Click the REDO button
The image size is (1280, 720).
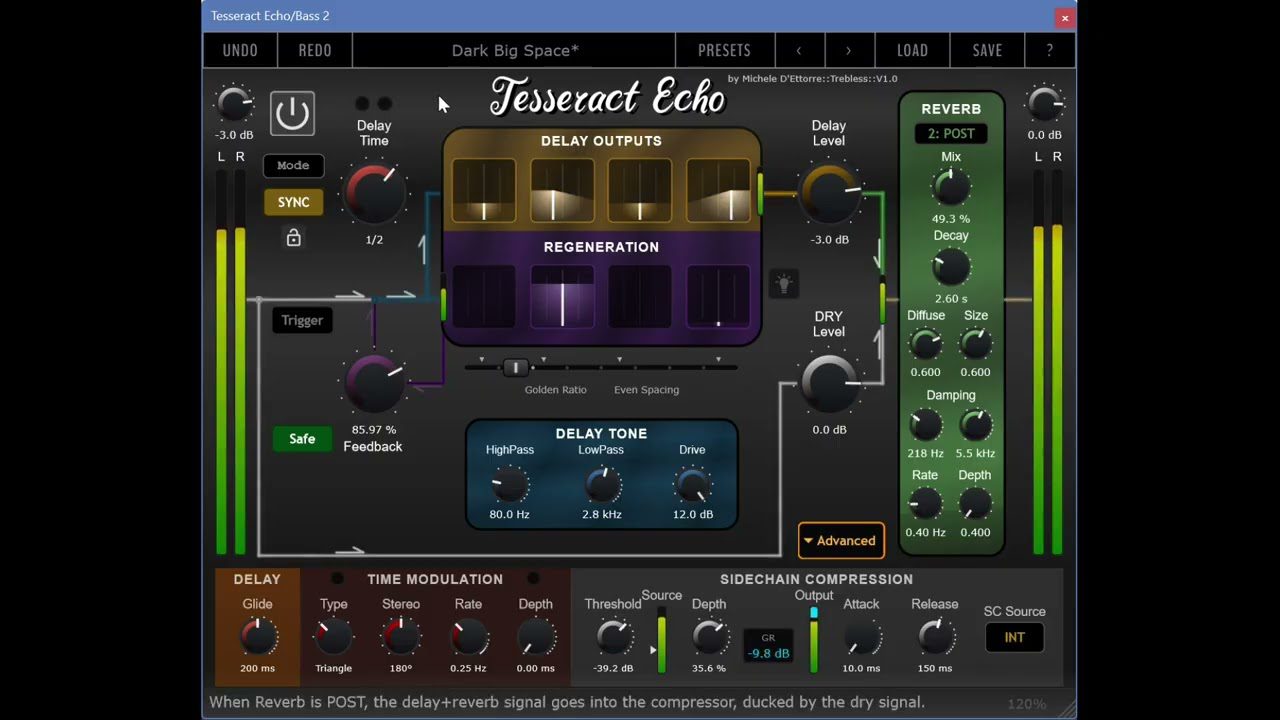coord(315,50)
